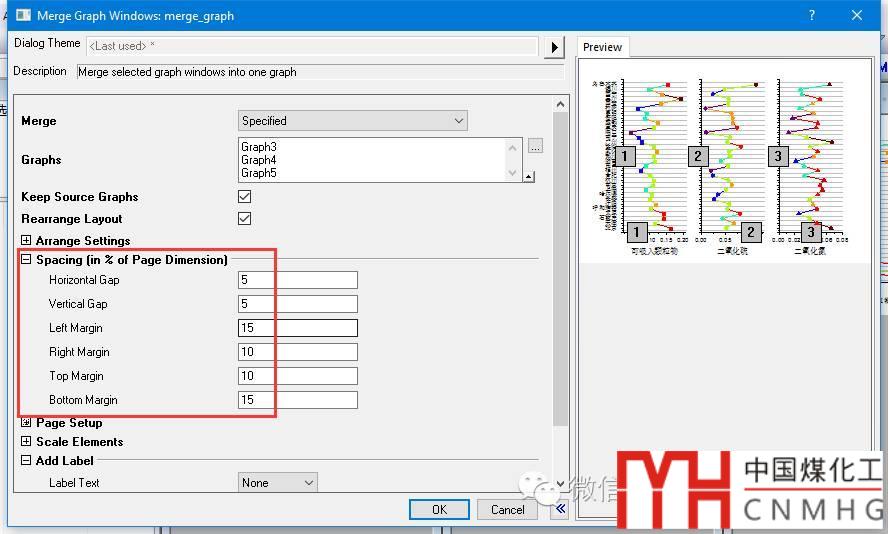Click the settings panel scroll-up arrow
Image resolution: width=888 pixels, height=534 pixels.
[560, 104]
